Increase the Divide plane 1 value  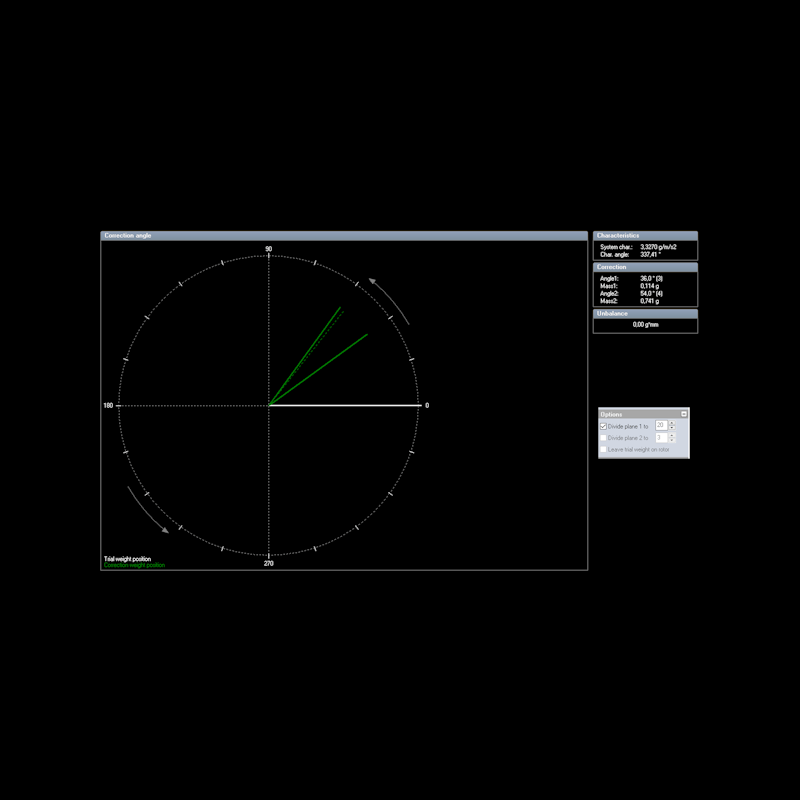point(672,423)
